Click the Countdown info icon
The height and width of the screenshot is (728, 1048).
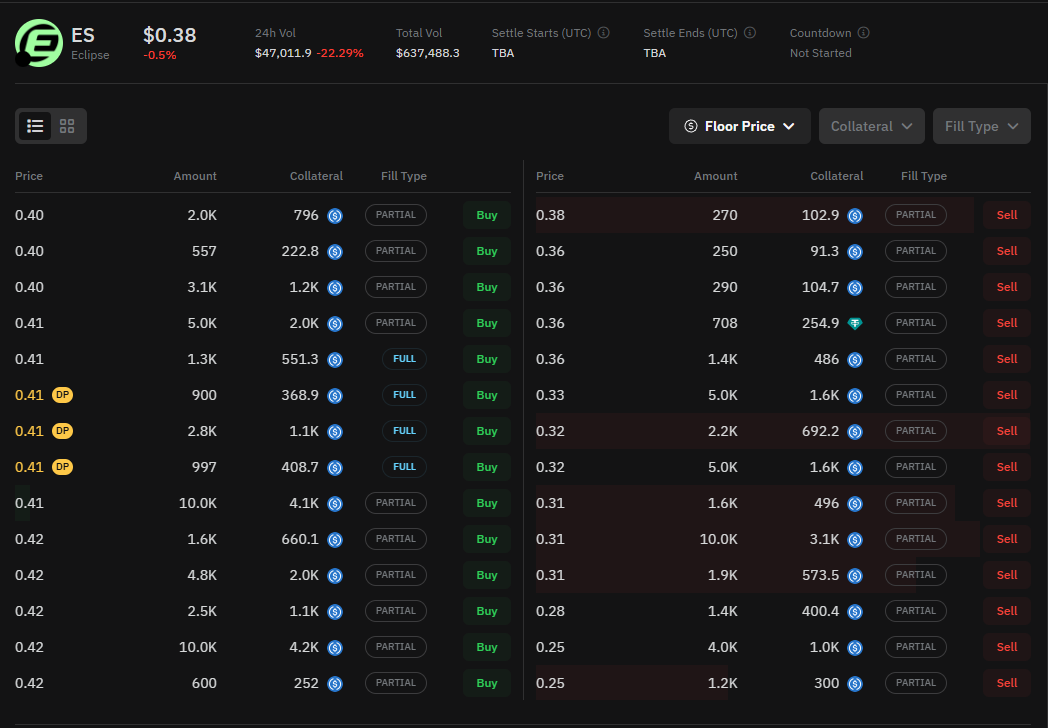pos(862,32)
